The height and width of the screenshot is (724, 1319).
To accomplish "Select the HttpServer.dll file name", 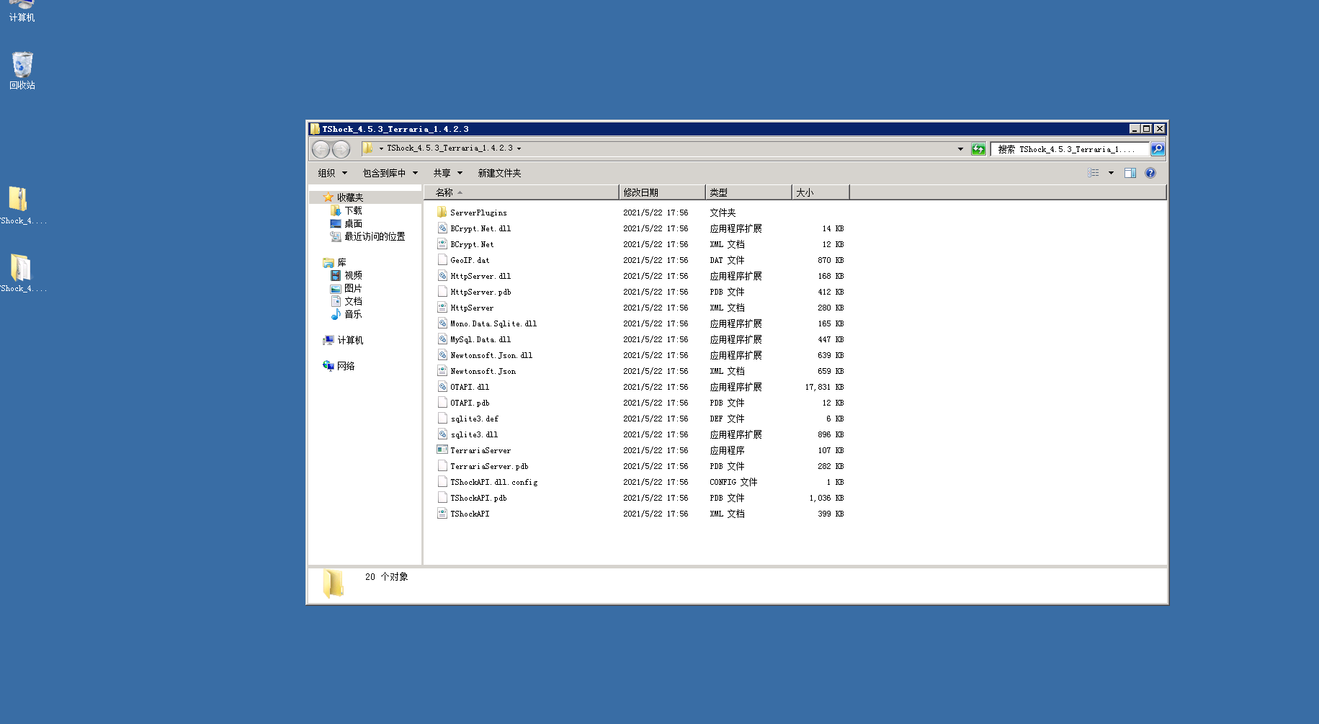I will coord(480,276).
